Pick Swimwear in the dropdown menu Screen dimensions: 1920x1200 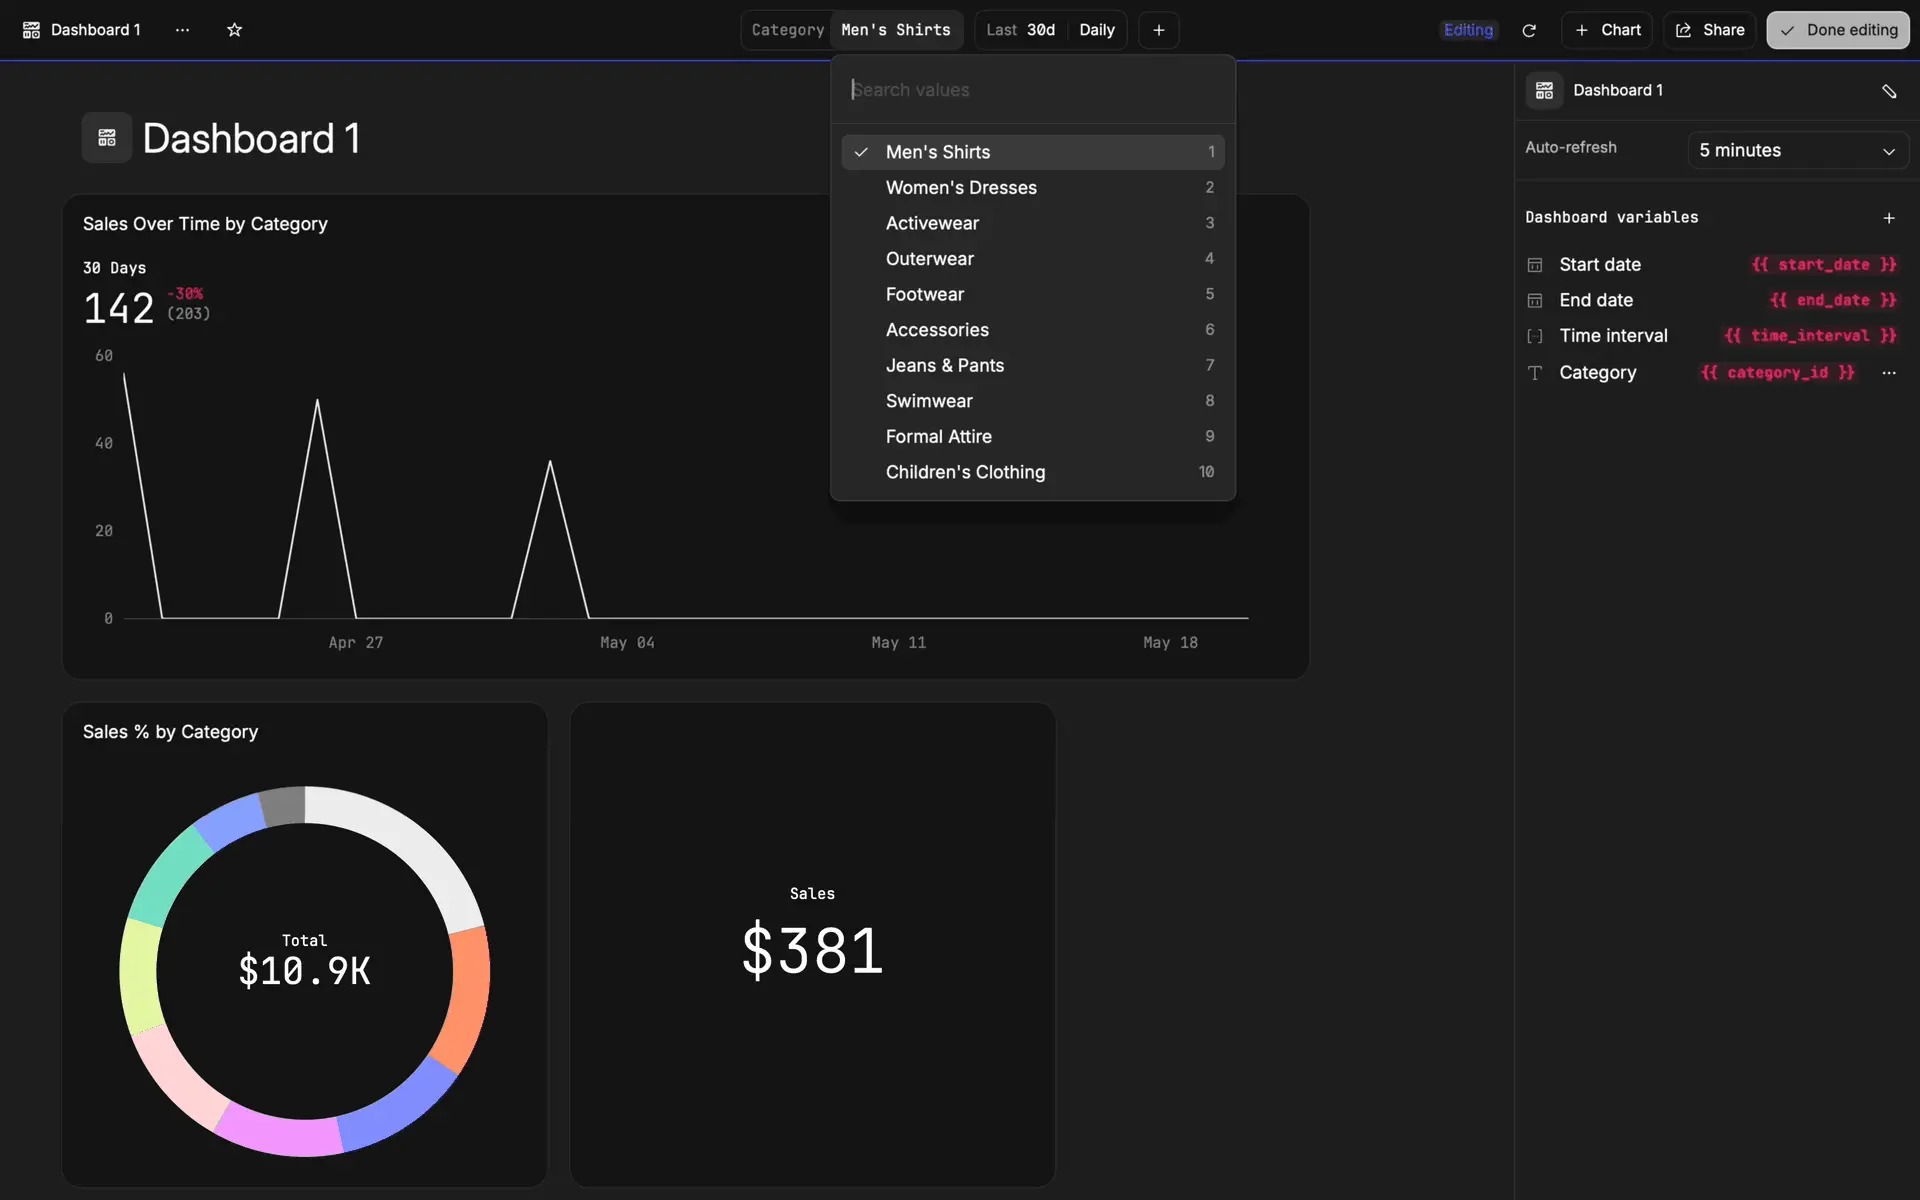pyautogui.click(x=929, y=401)
